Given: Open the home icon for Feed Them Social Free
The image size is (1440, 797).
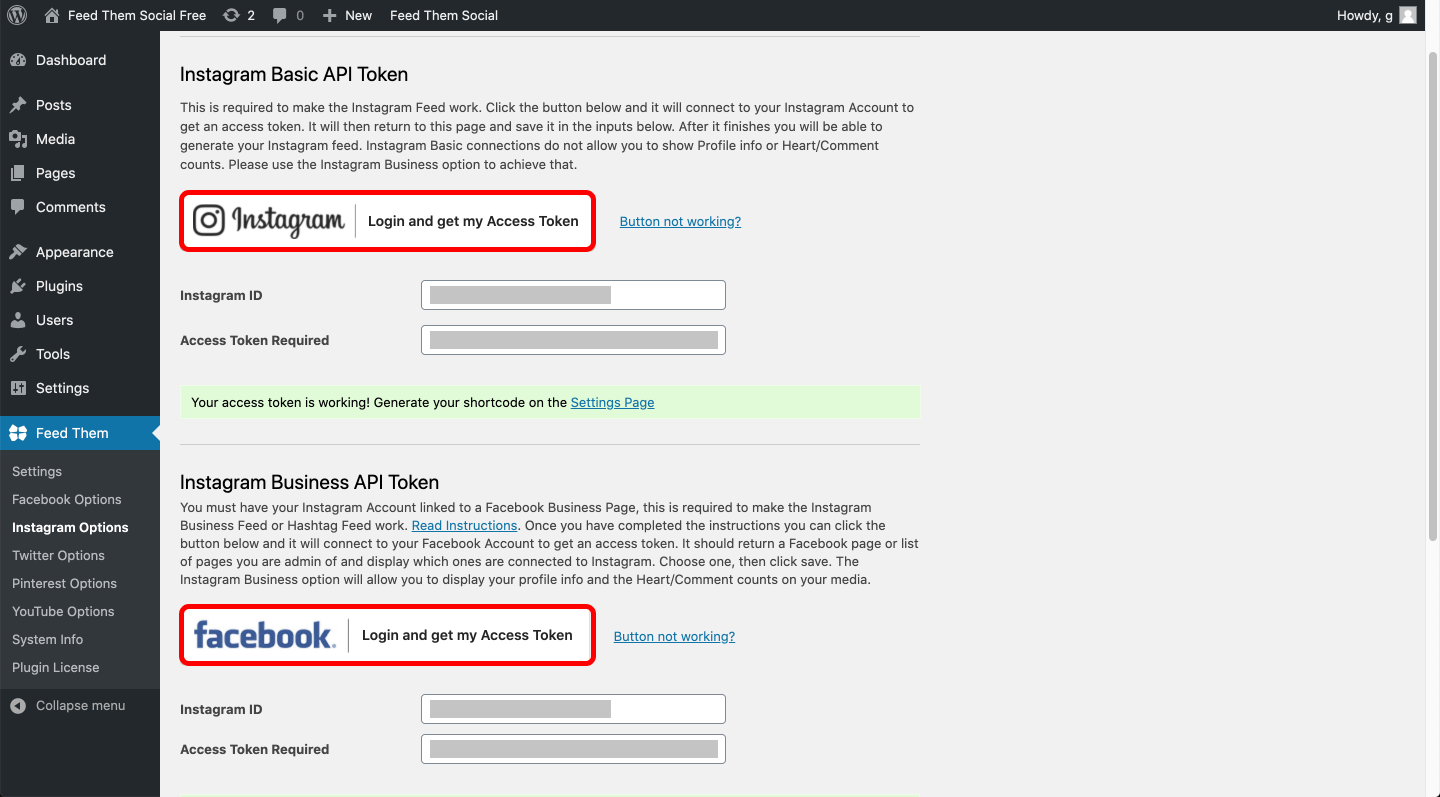Looking at the screenshot, I should [x=52, y=15].
